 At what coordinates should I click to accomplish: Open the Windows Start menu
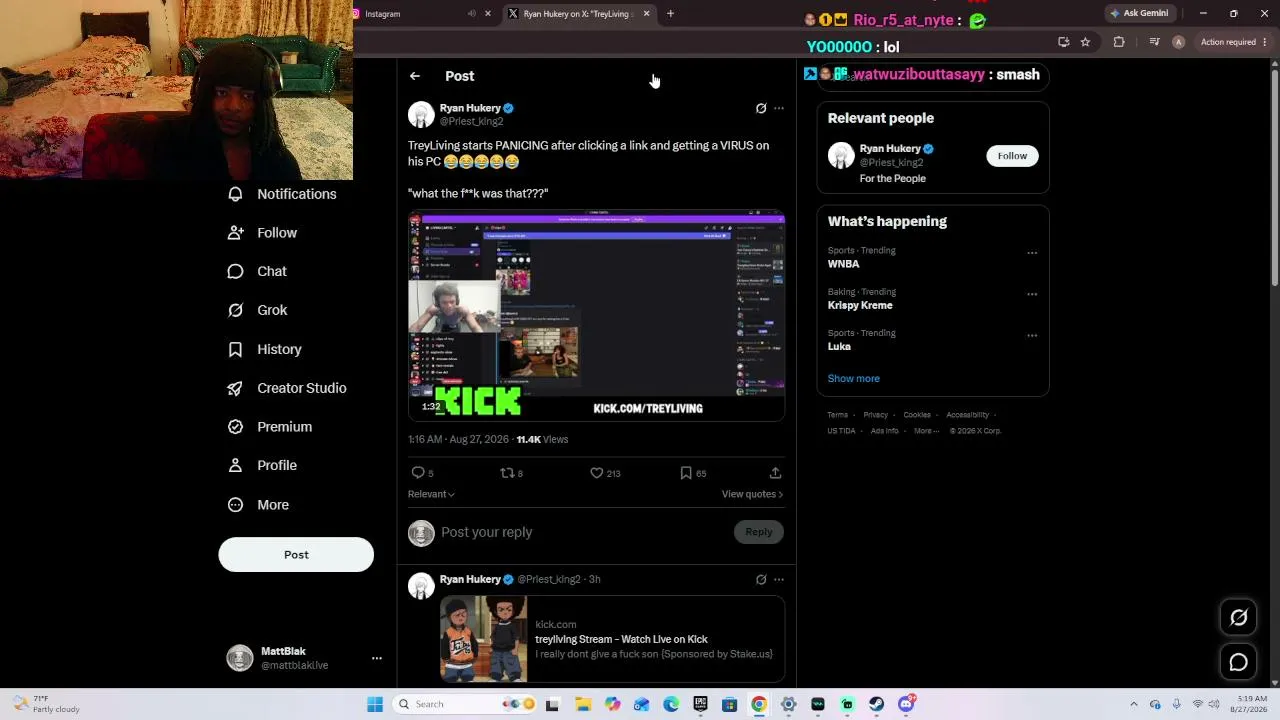point(375,704)
